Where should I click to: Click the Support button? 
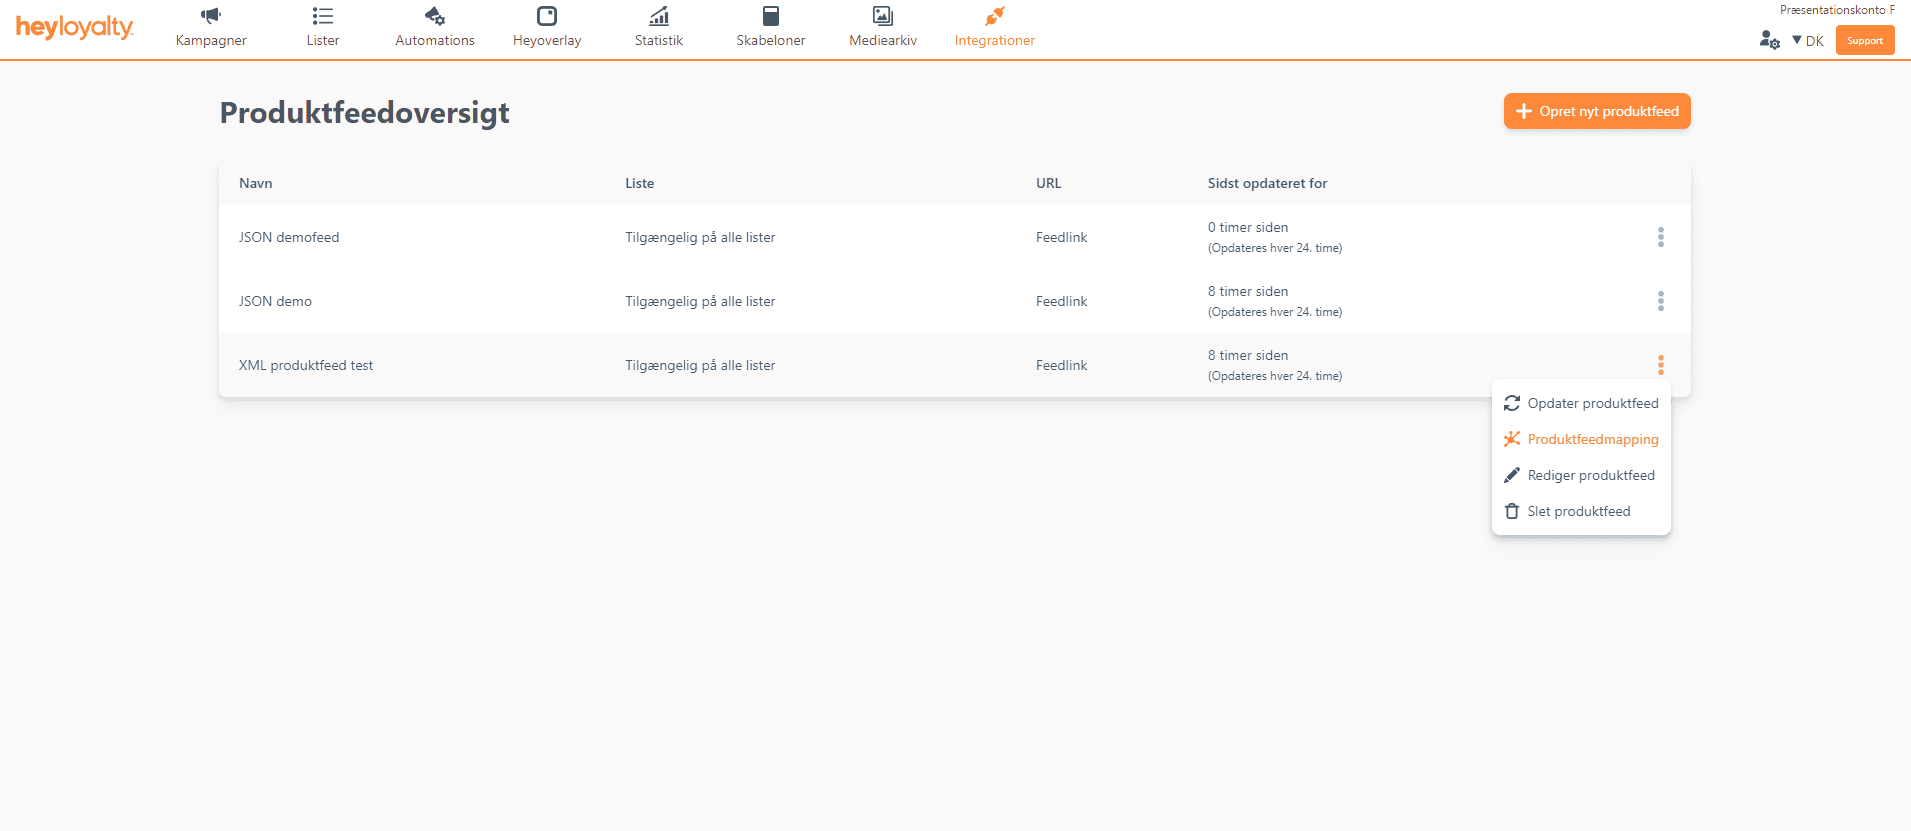click(1865, 41)
